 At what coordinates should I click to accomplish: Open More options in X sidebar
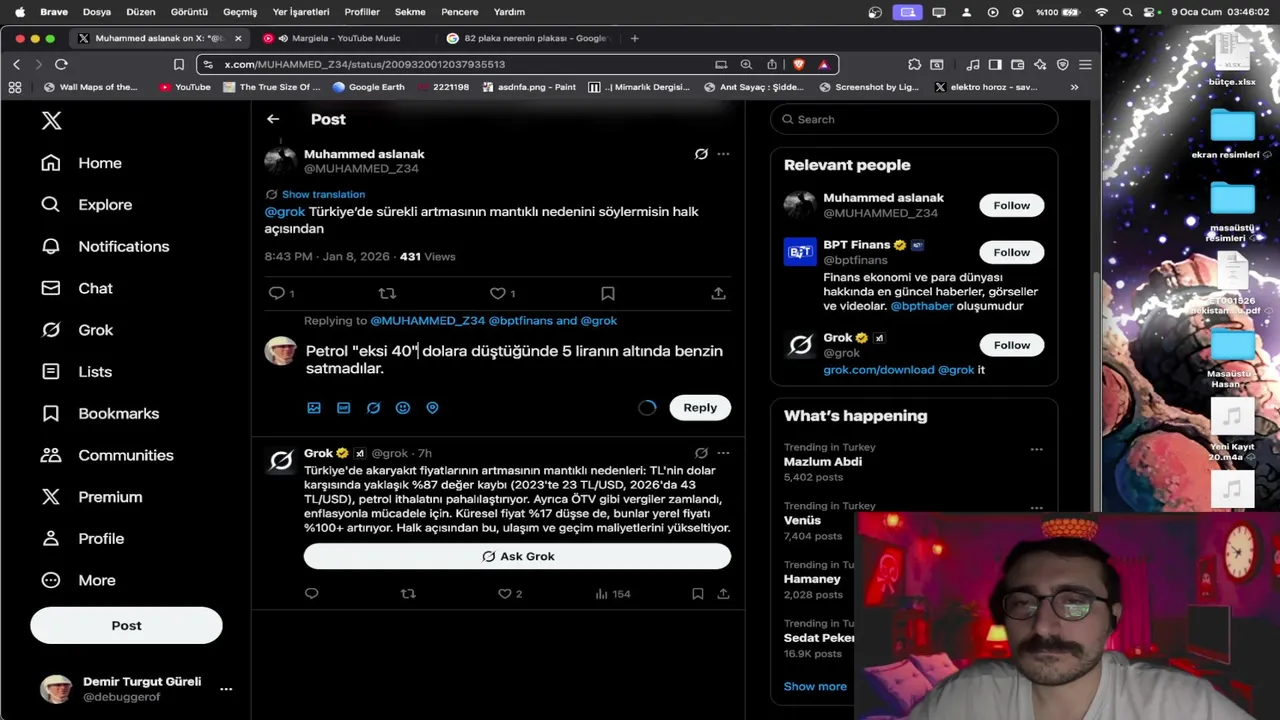tap(78, 580)
